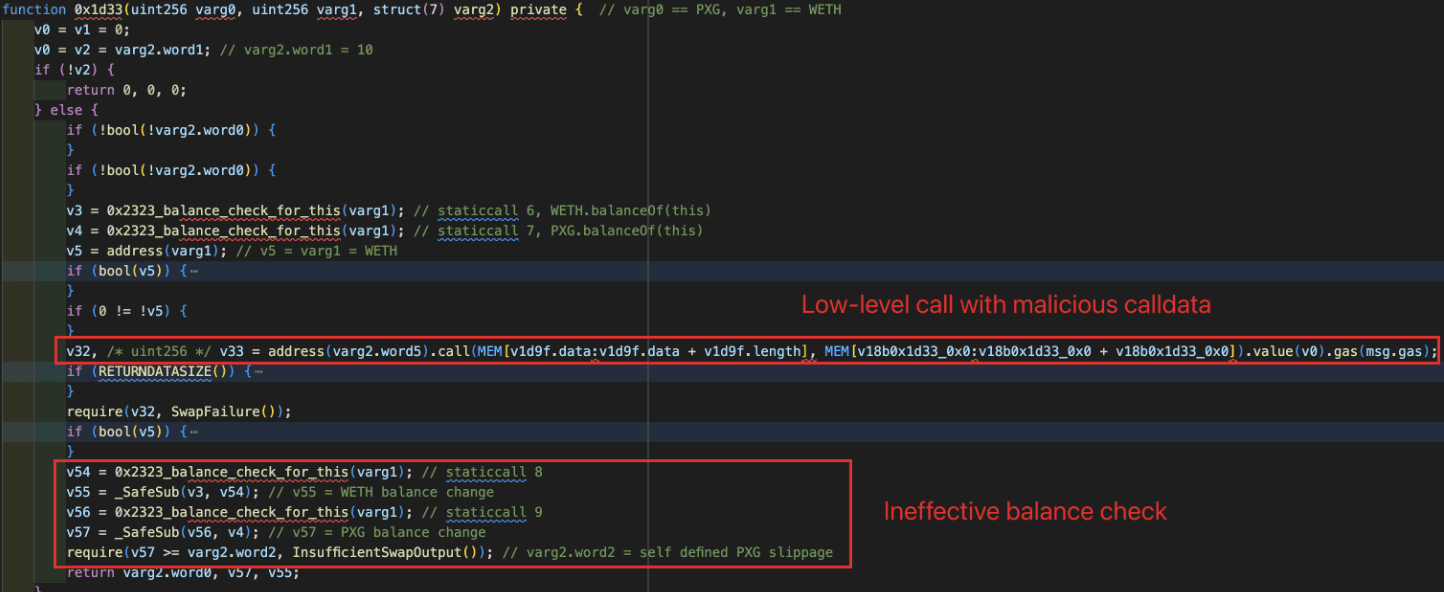Select the 'Ineffective balance check' annotation
This screenshot has width=1444, height=592.
coord(1025,511)
